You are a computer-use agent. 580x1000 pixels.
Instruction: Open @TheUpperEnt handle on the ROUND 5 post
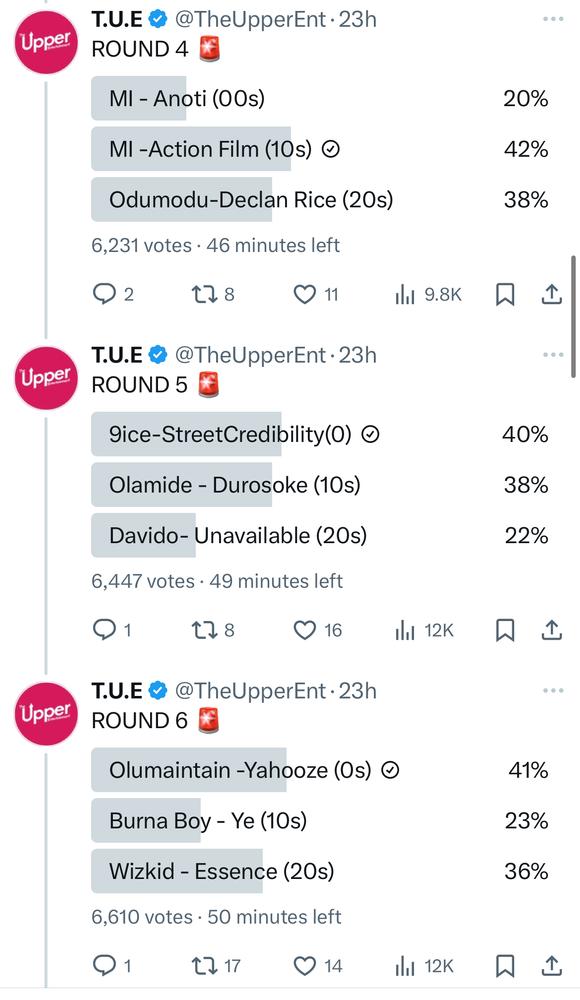pos(251,355)
